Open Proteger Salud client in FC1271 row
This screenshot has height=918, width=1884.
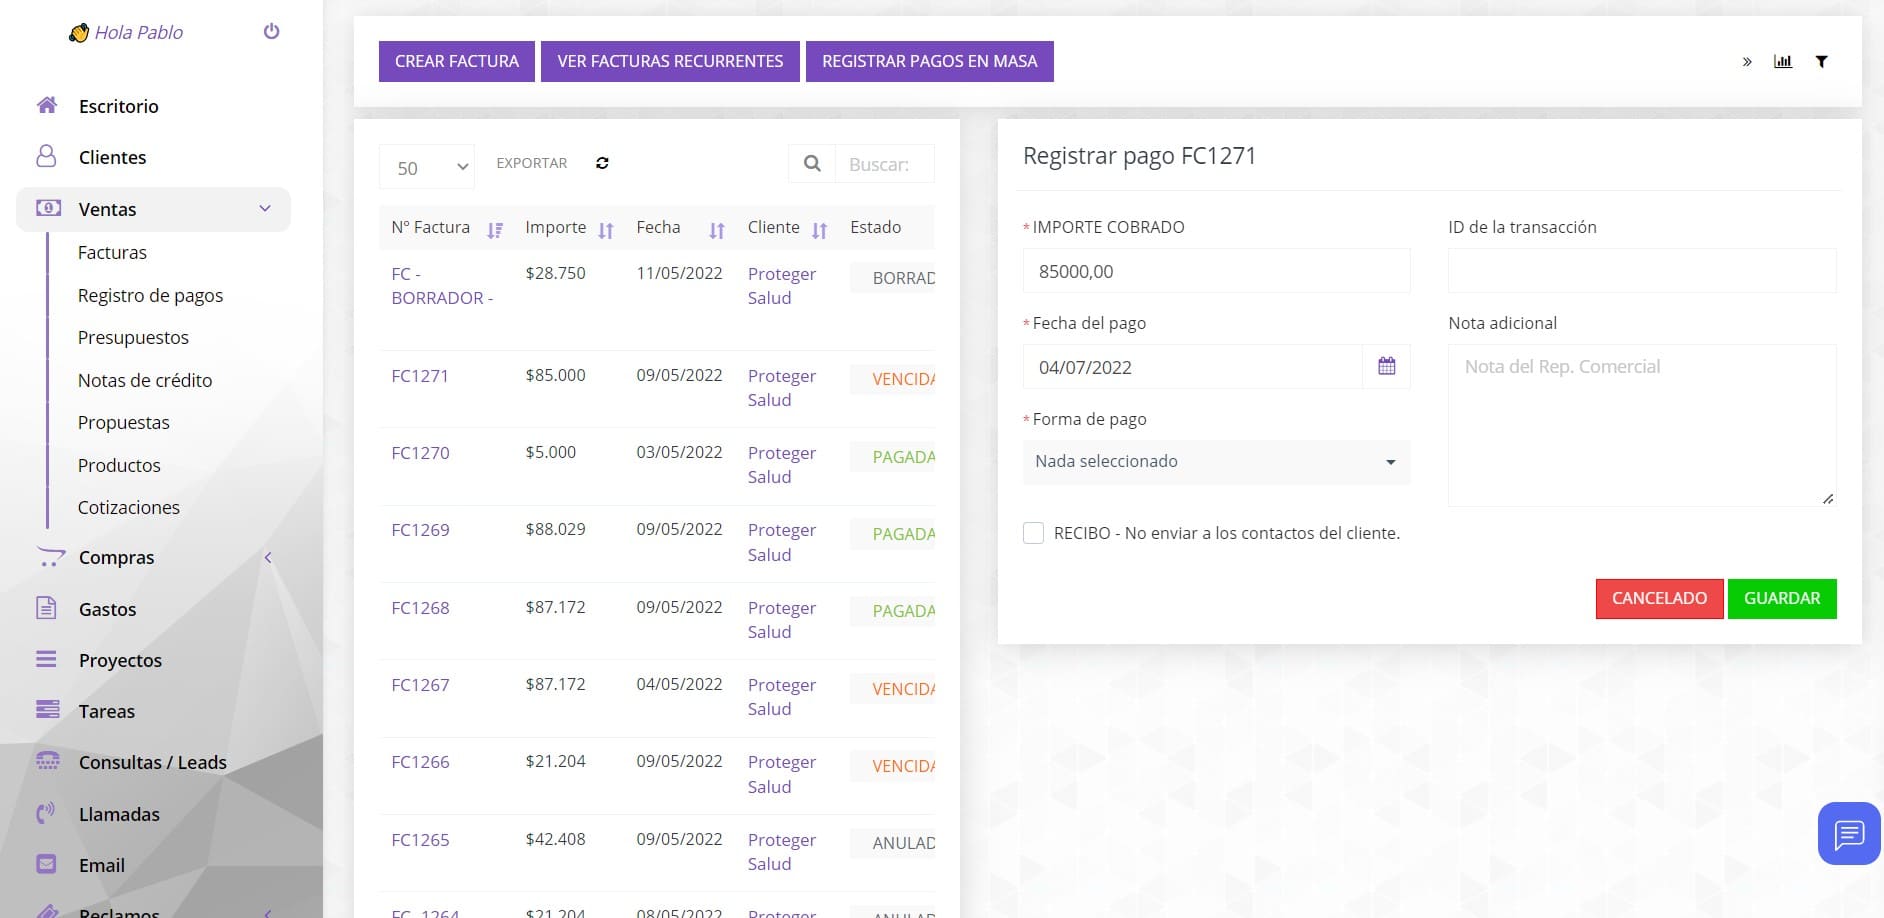click(782, 388)
